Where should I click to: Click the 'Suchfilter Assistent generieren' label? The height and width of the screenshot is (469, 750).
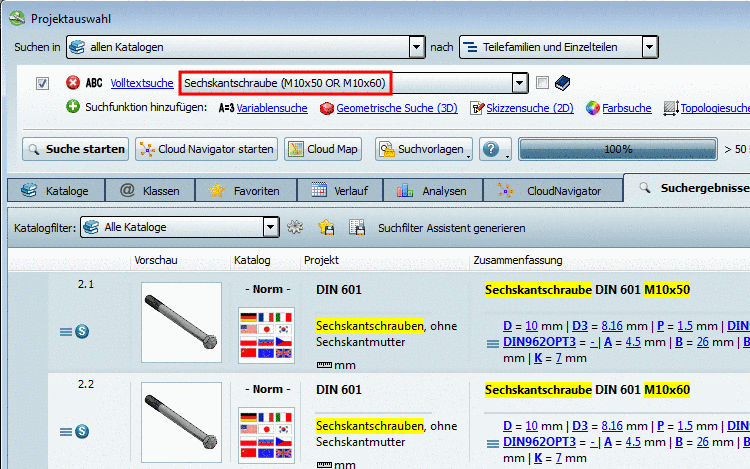click(452, 228)
